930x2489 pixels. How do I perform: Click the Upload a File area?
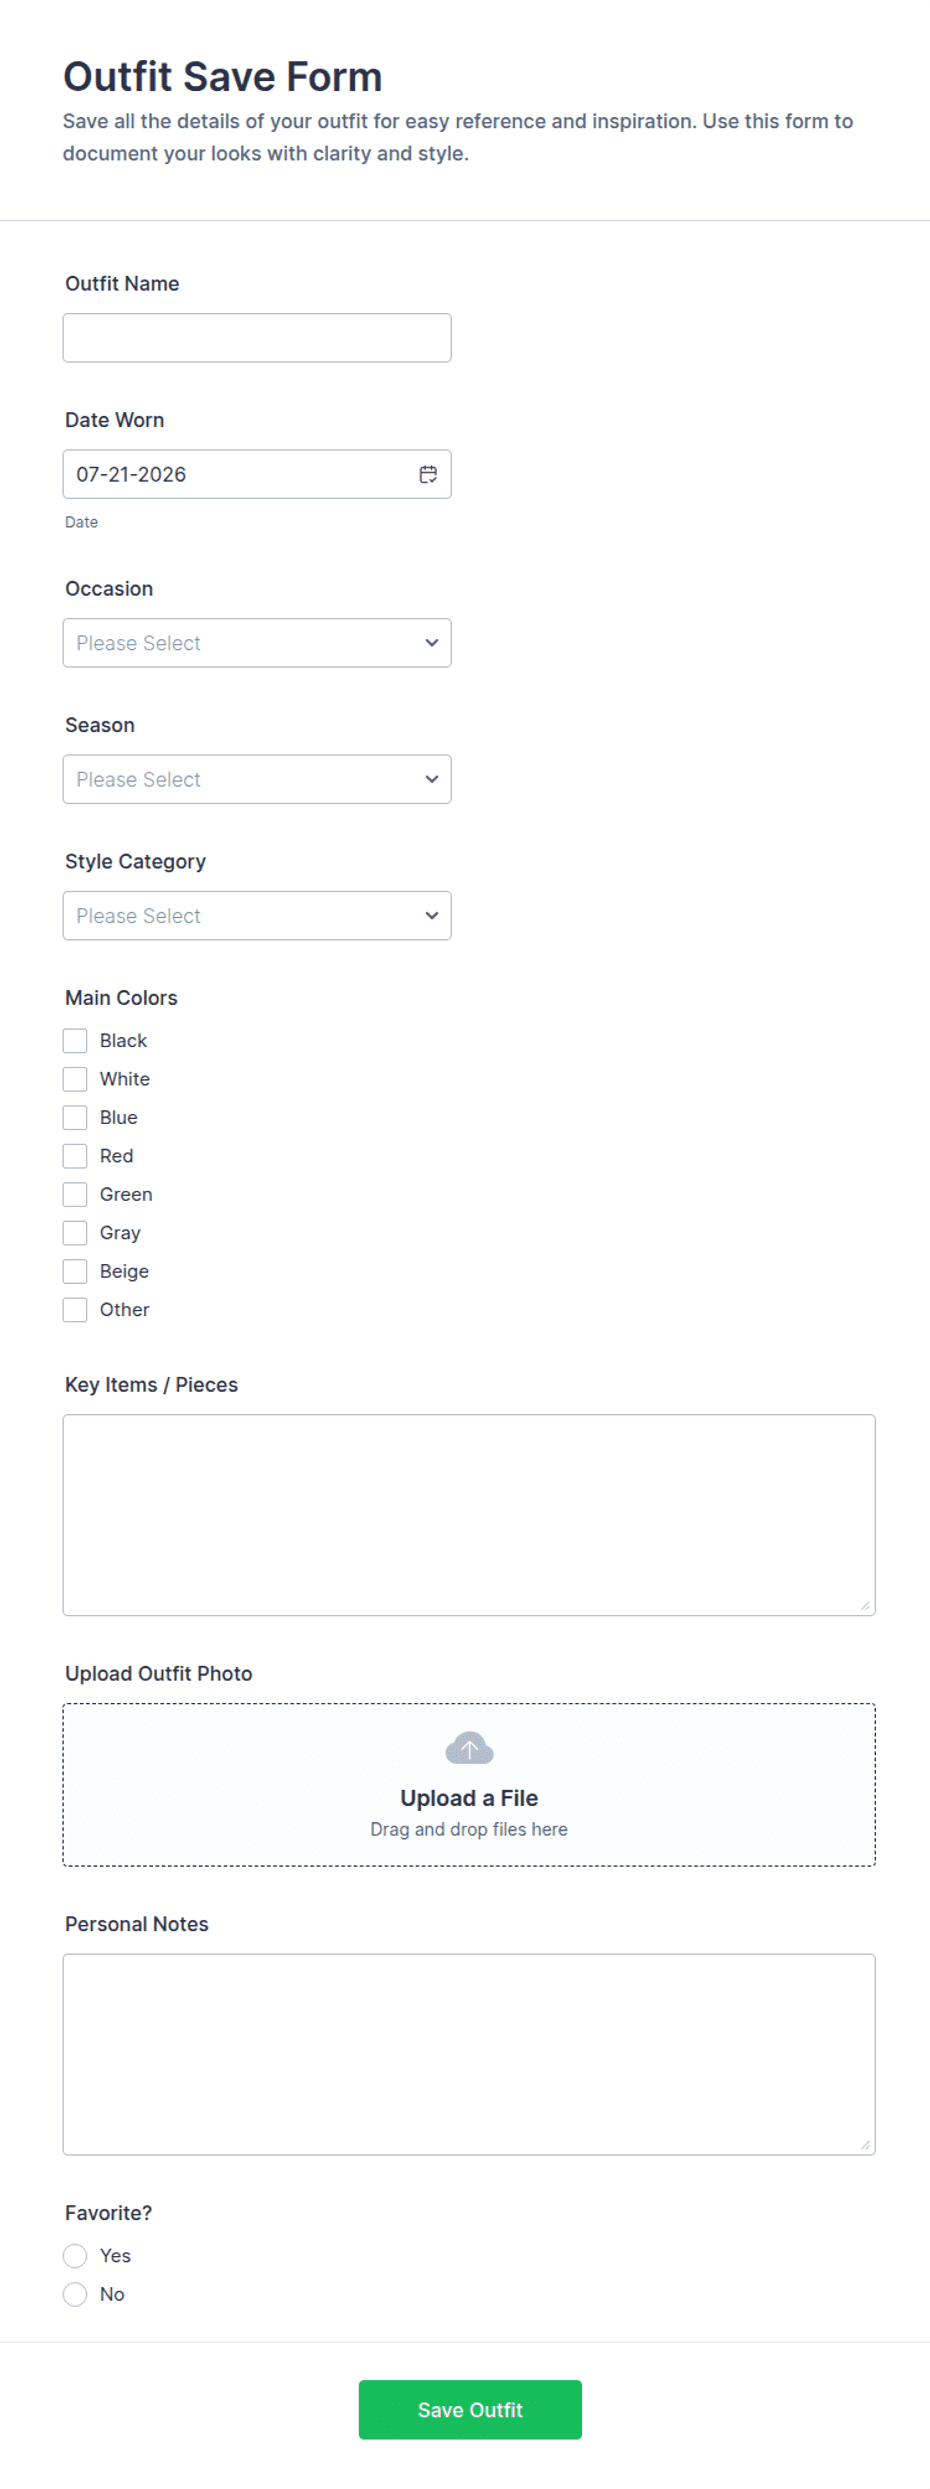pos(469,1785)
